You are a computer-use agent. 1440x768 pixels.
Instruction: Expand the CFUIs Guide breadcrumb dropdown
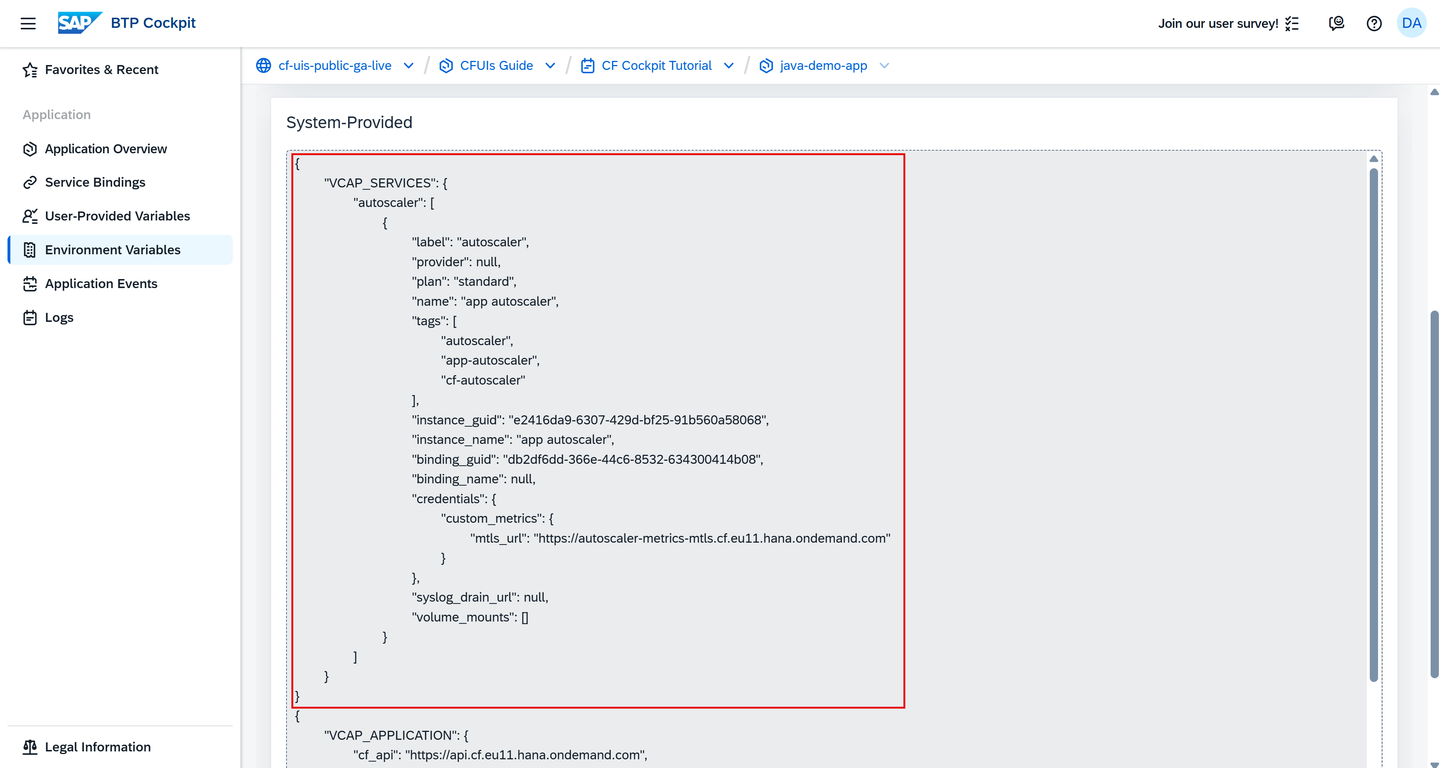click(x=550, y=66)
